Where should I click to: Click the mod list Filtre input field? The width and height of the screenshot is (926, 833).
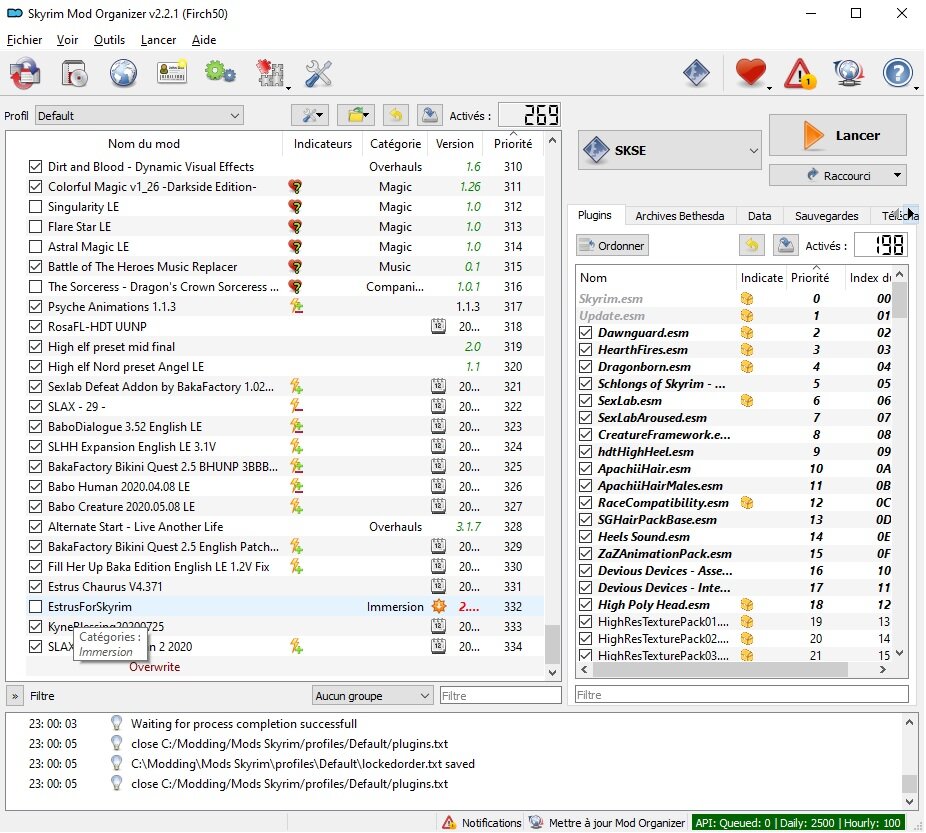pyautogui.click(x=500, y=695)
